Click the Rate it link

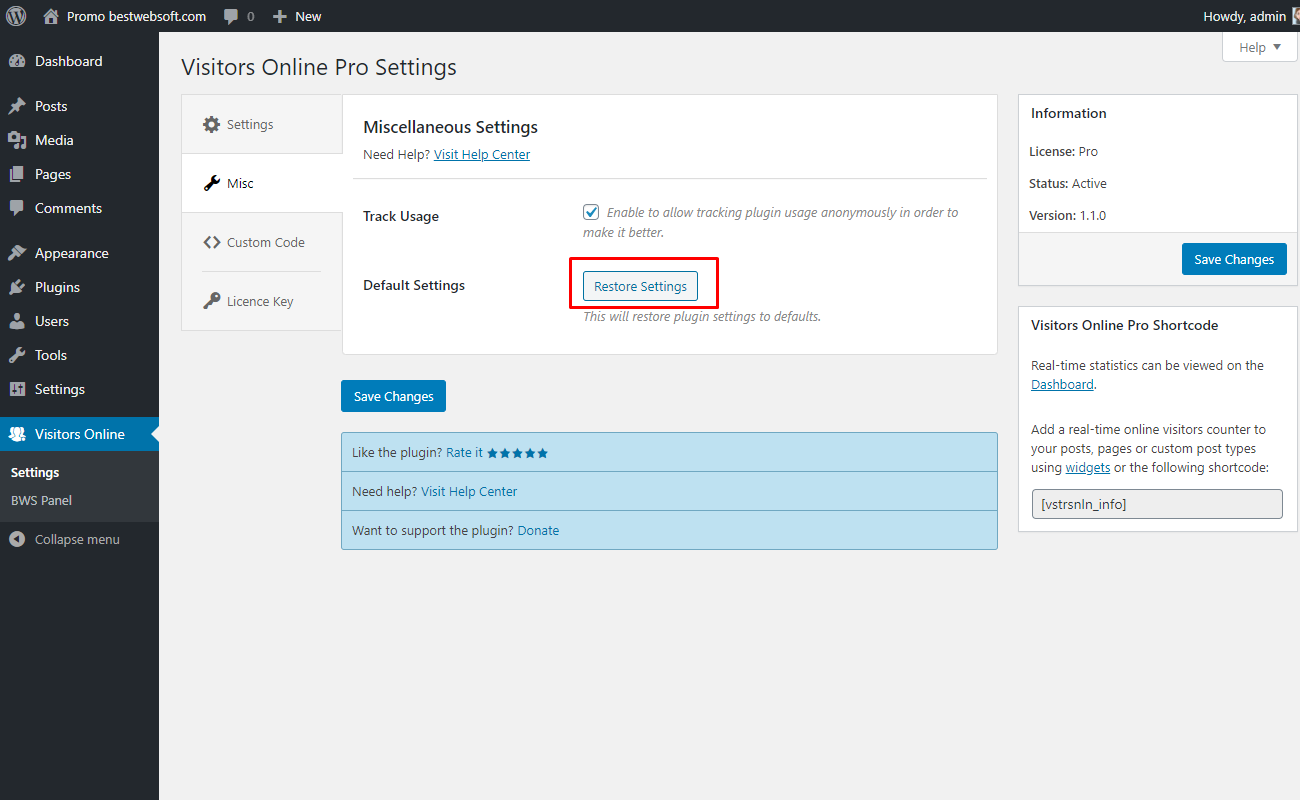click(x=464, y=452)
